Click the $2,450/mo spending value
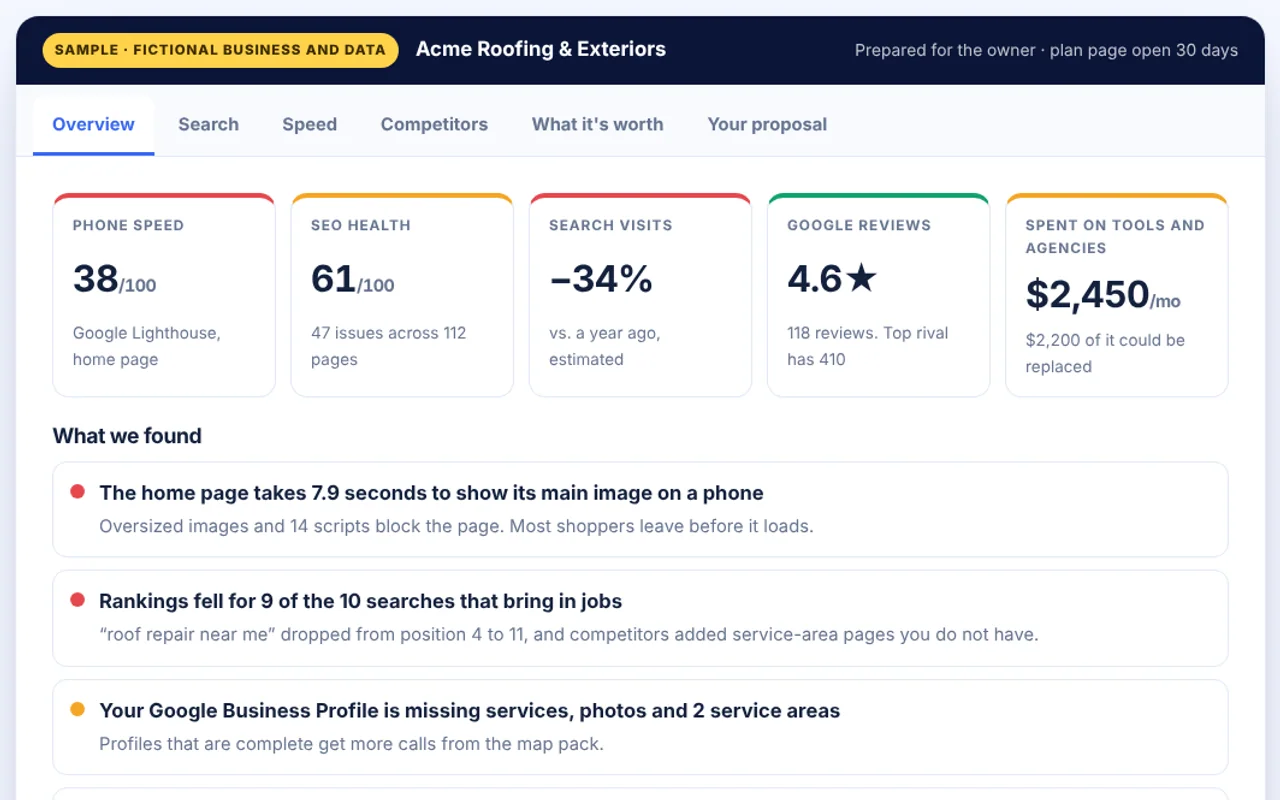 click(1103, 295)
